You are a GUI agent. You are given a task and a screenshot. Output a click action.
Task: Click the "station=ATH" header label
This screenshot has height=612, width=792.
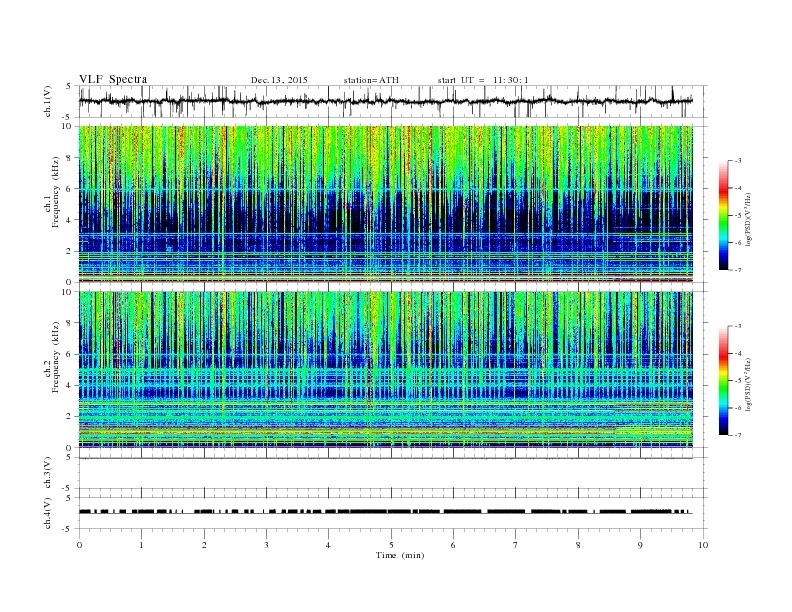(371, 80)
